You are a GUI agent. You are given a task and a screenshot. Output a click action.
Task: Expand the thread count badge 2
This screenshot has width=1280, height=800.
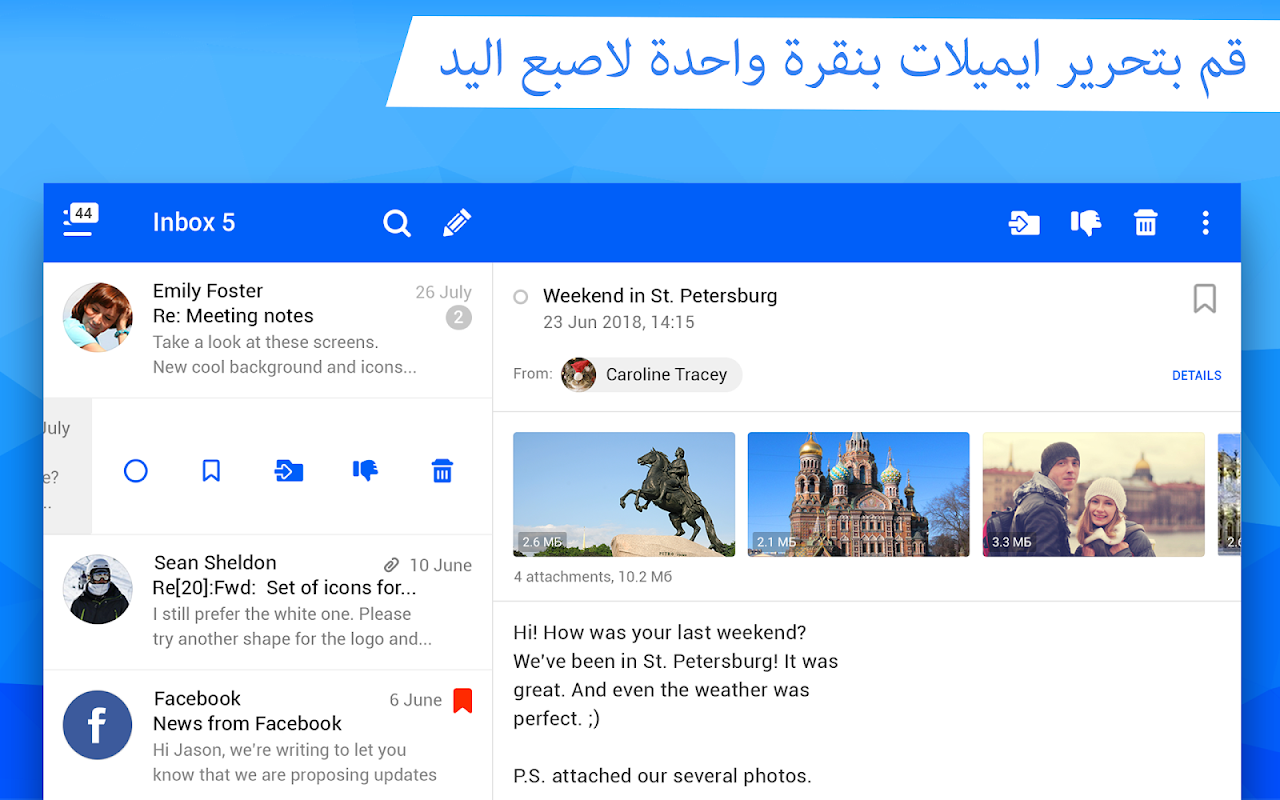coord(459,318)
